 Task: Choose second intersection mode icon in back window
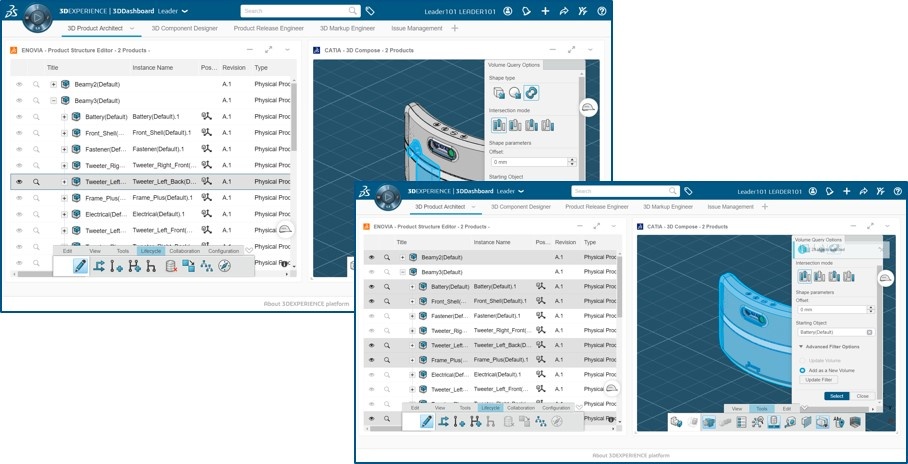point(515,125)
